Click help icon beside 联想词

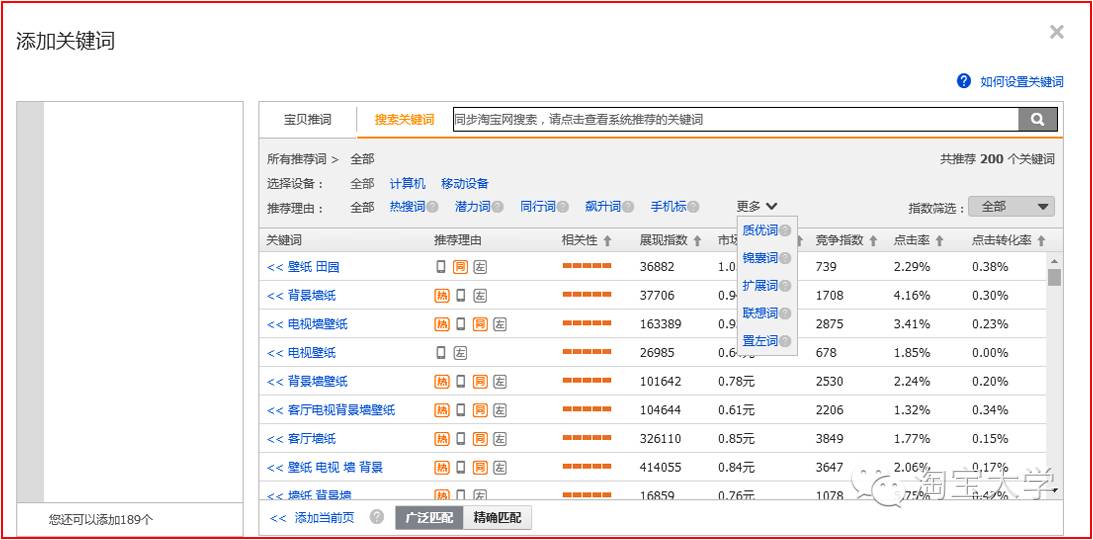pyautogui.click(x=786, y=314)
